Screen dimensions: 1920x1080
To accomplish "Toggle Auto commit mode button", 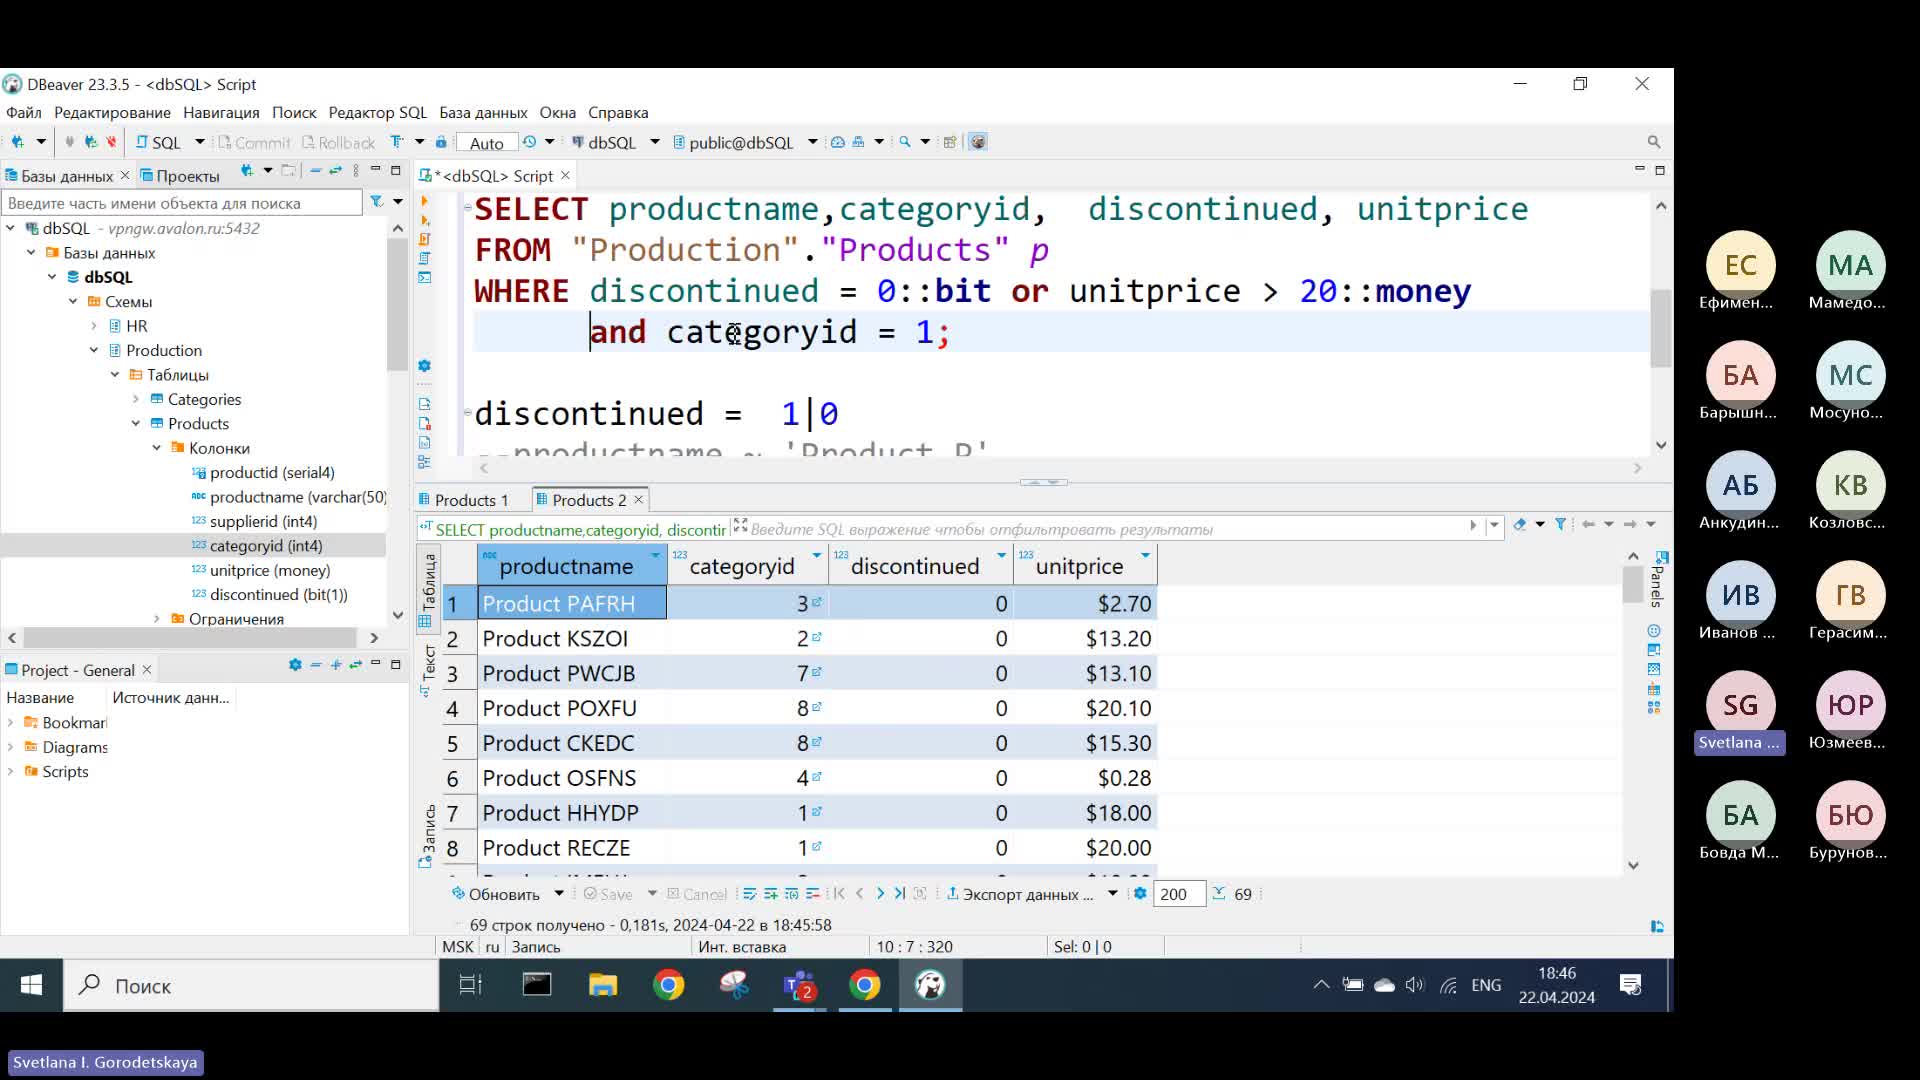I will click(487, 143).
